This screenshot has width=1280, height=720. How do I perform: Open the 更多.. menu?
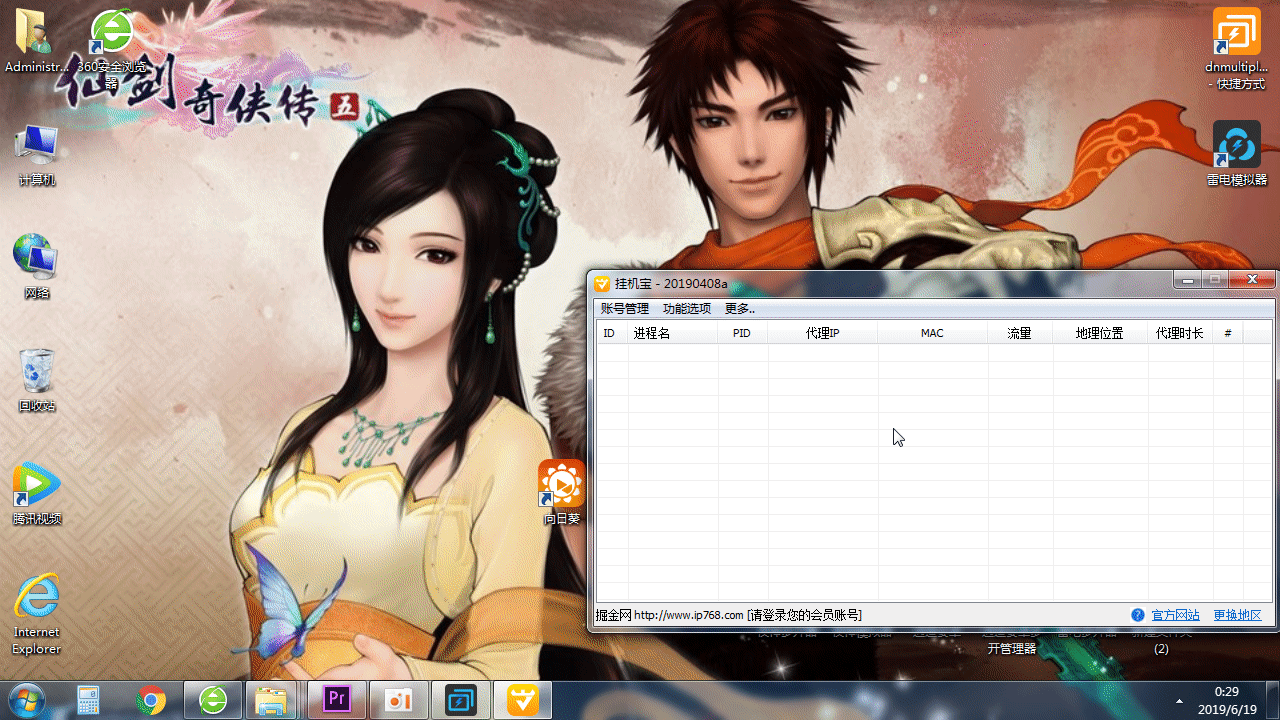tap(740, 309)
